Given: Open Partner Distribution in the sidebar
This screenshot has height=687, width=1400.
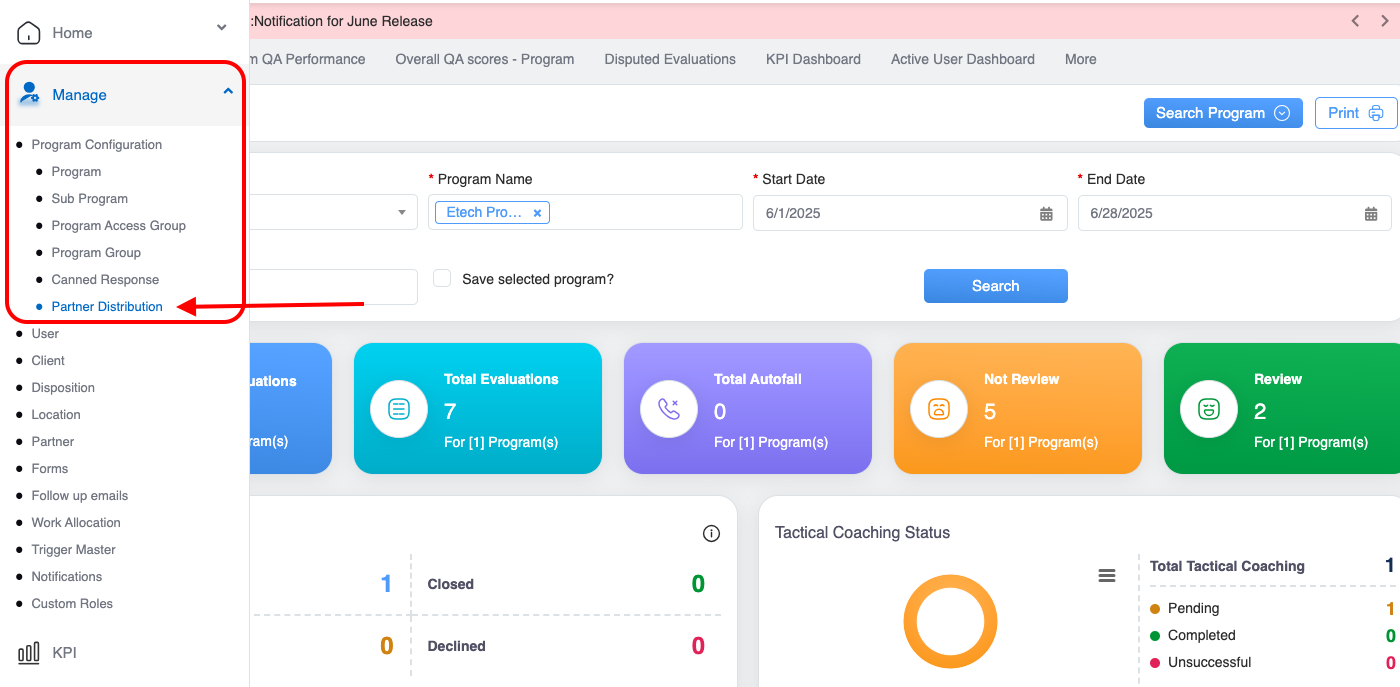Looking at the screenshot, I should click(107, 307).
